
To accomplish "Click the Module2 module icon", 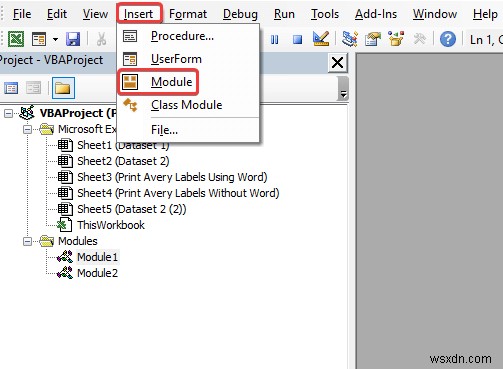I will click(65, 273).
